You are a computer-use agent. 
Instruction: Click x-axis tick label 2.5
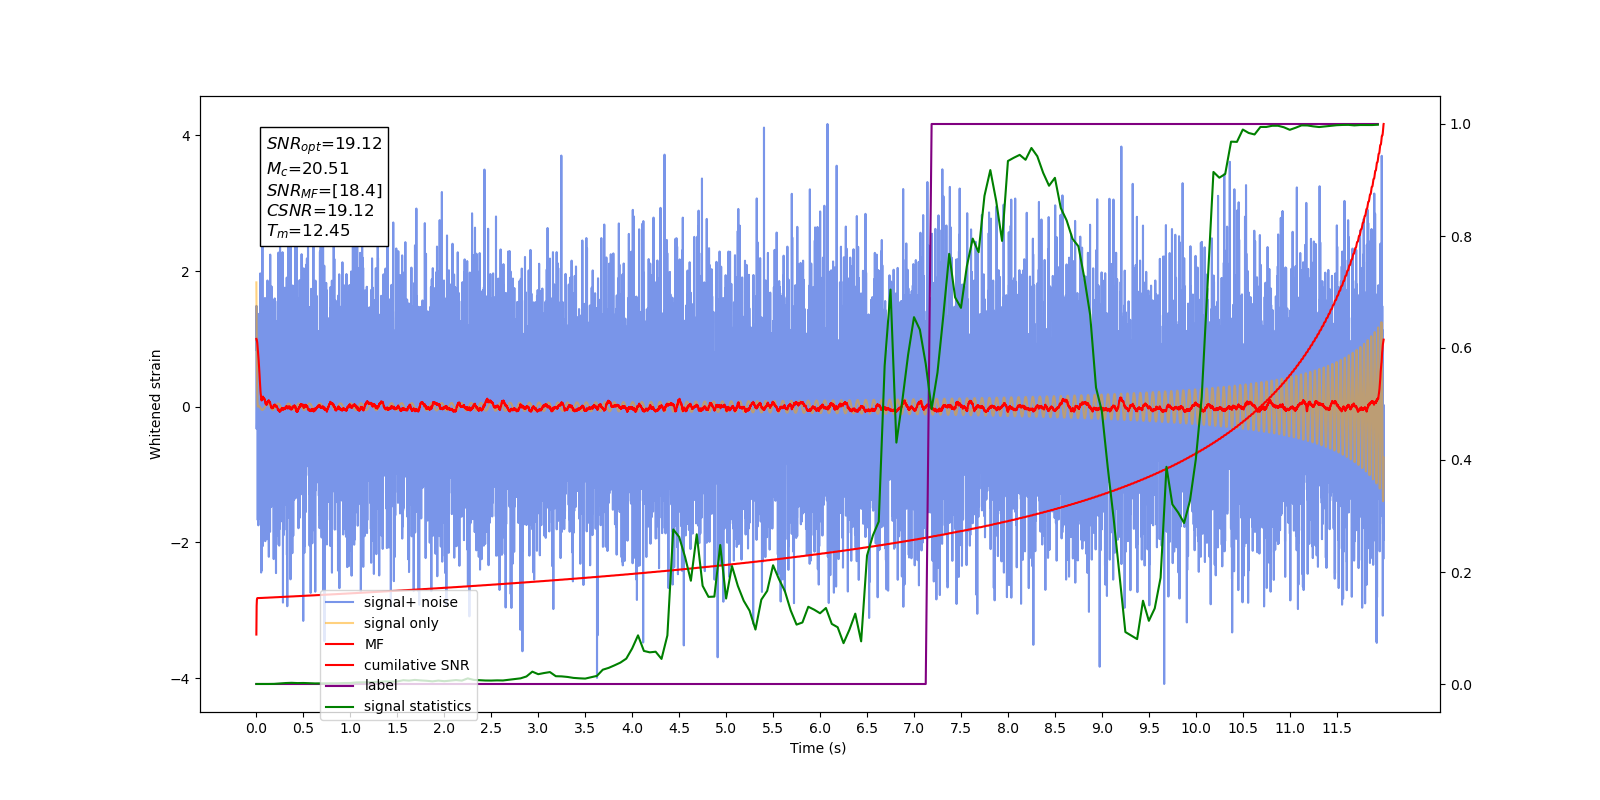point(491,728)
